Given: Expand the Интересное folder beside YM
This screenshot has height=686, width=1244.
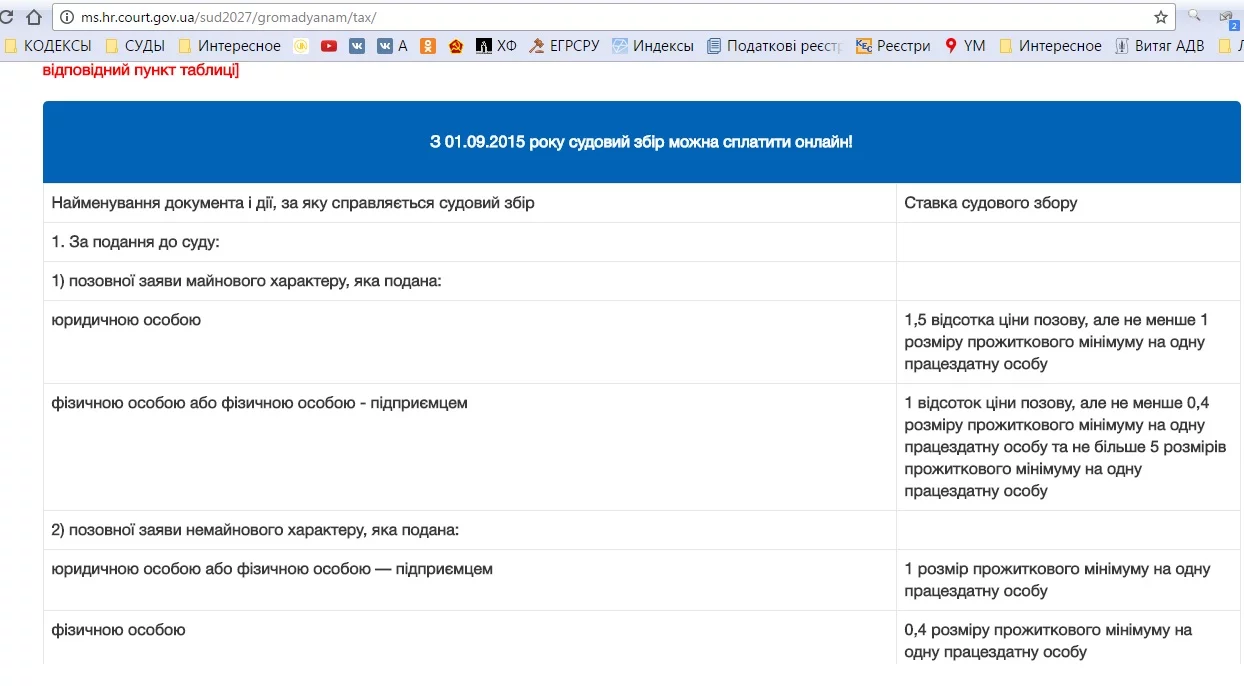Looking at the screenshot, I should point(1050,46).
